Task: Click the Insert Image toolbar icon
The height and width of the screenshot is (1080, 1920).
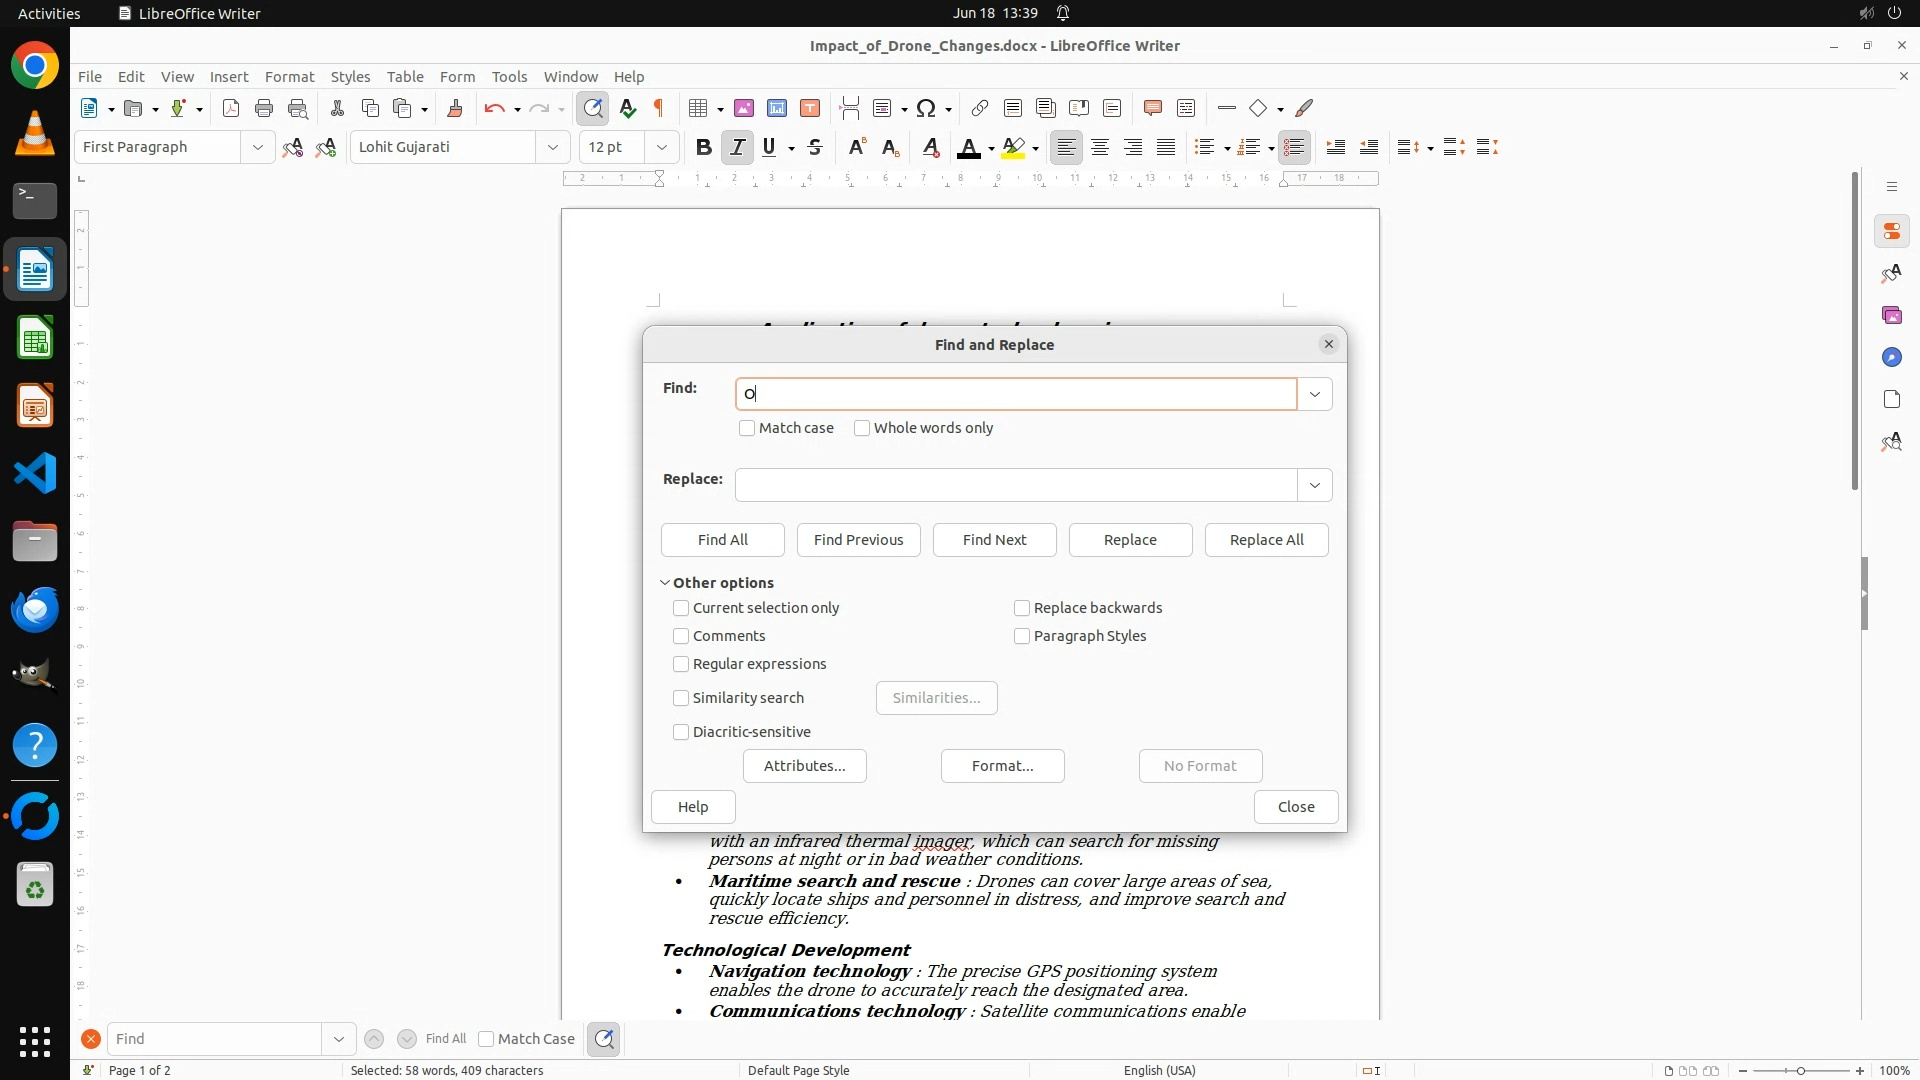Action: [x=744, y=109]
